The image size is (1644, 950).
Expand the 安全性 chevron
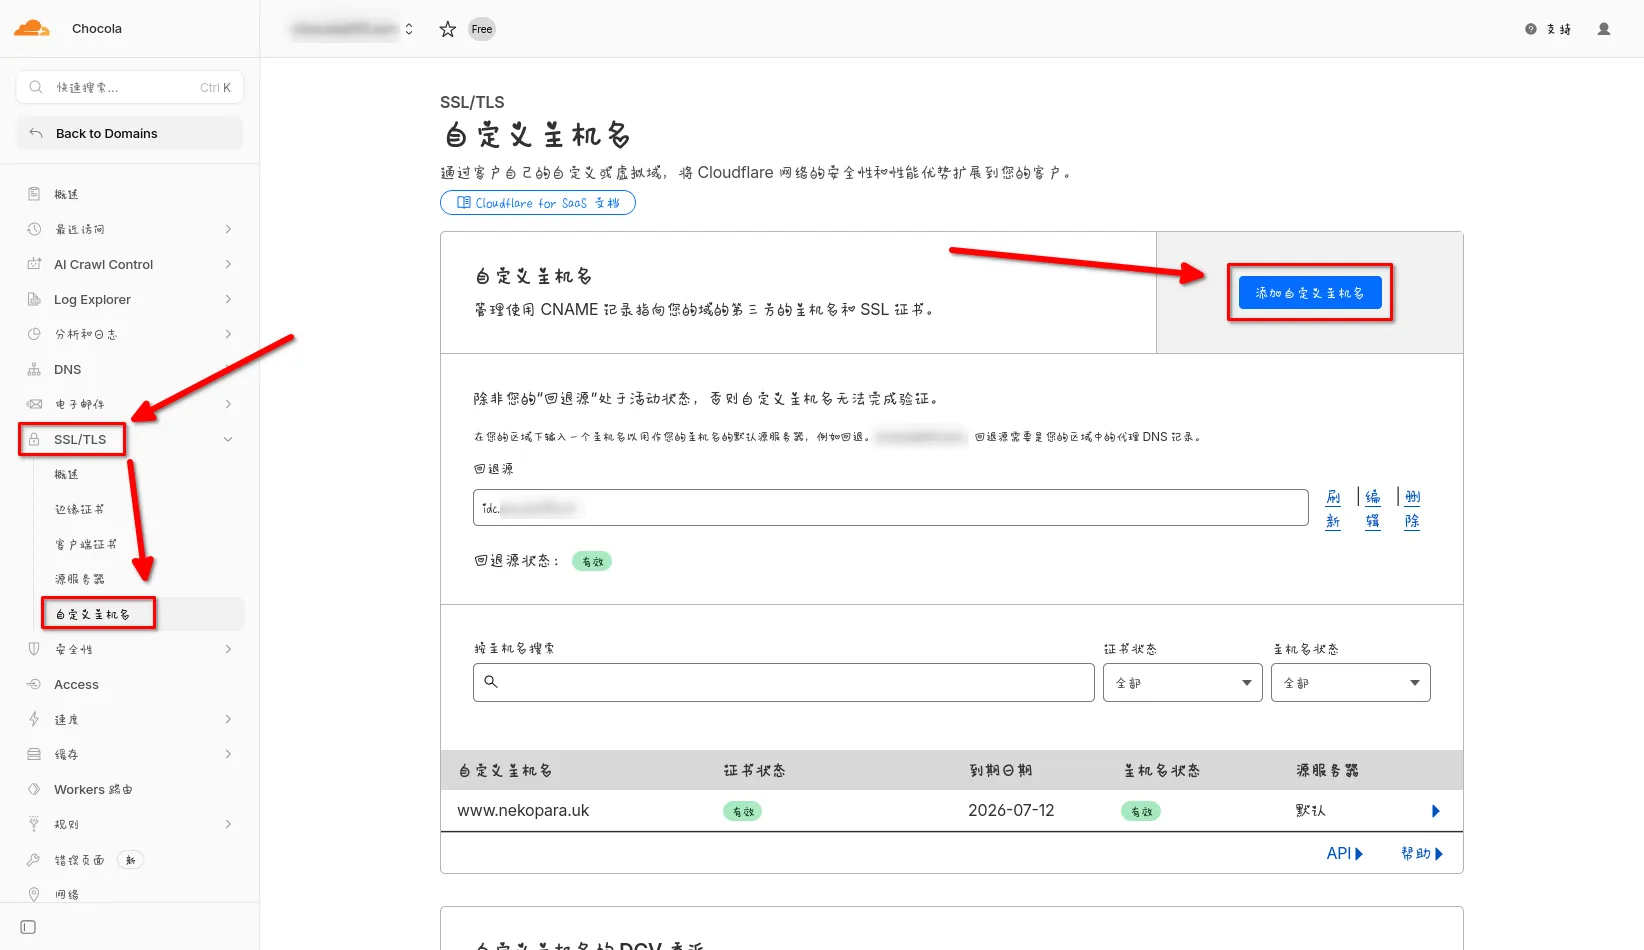click(228, 649)
